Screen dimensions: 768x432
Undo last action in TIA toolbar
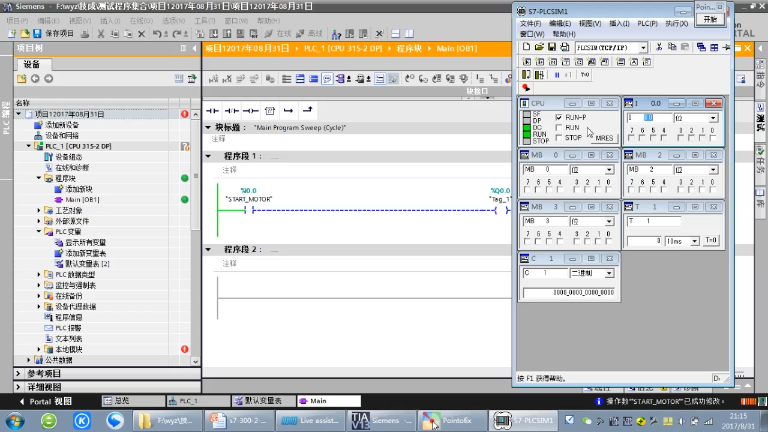[157, 34]
